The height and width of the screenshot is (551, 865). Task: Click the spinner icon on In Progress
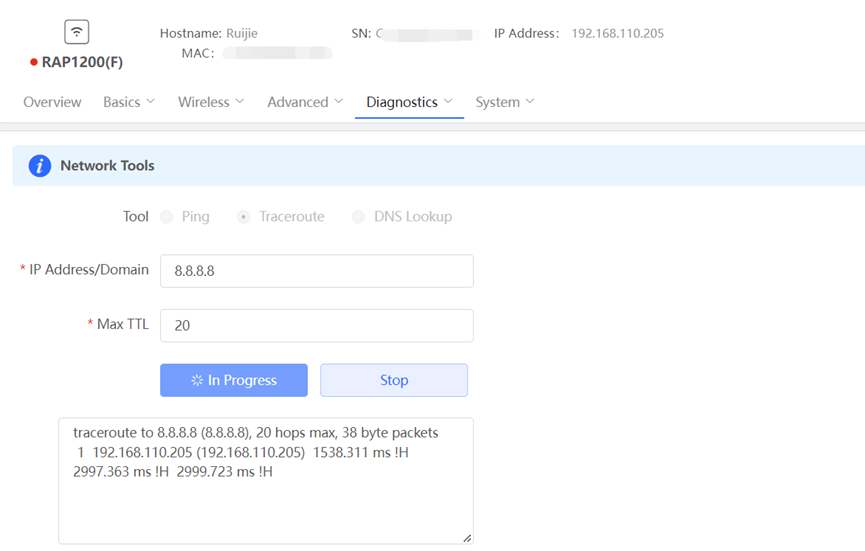pos(197,380)
